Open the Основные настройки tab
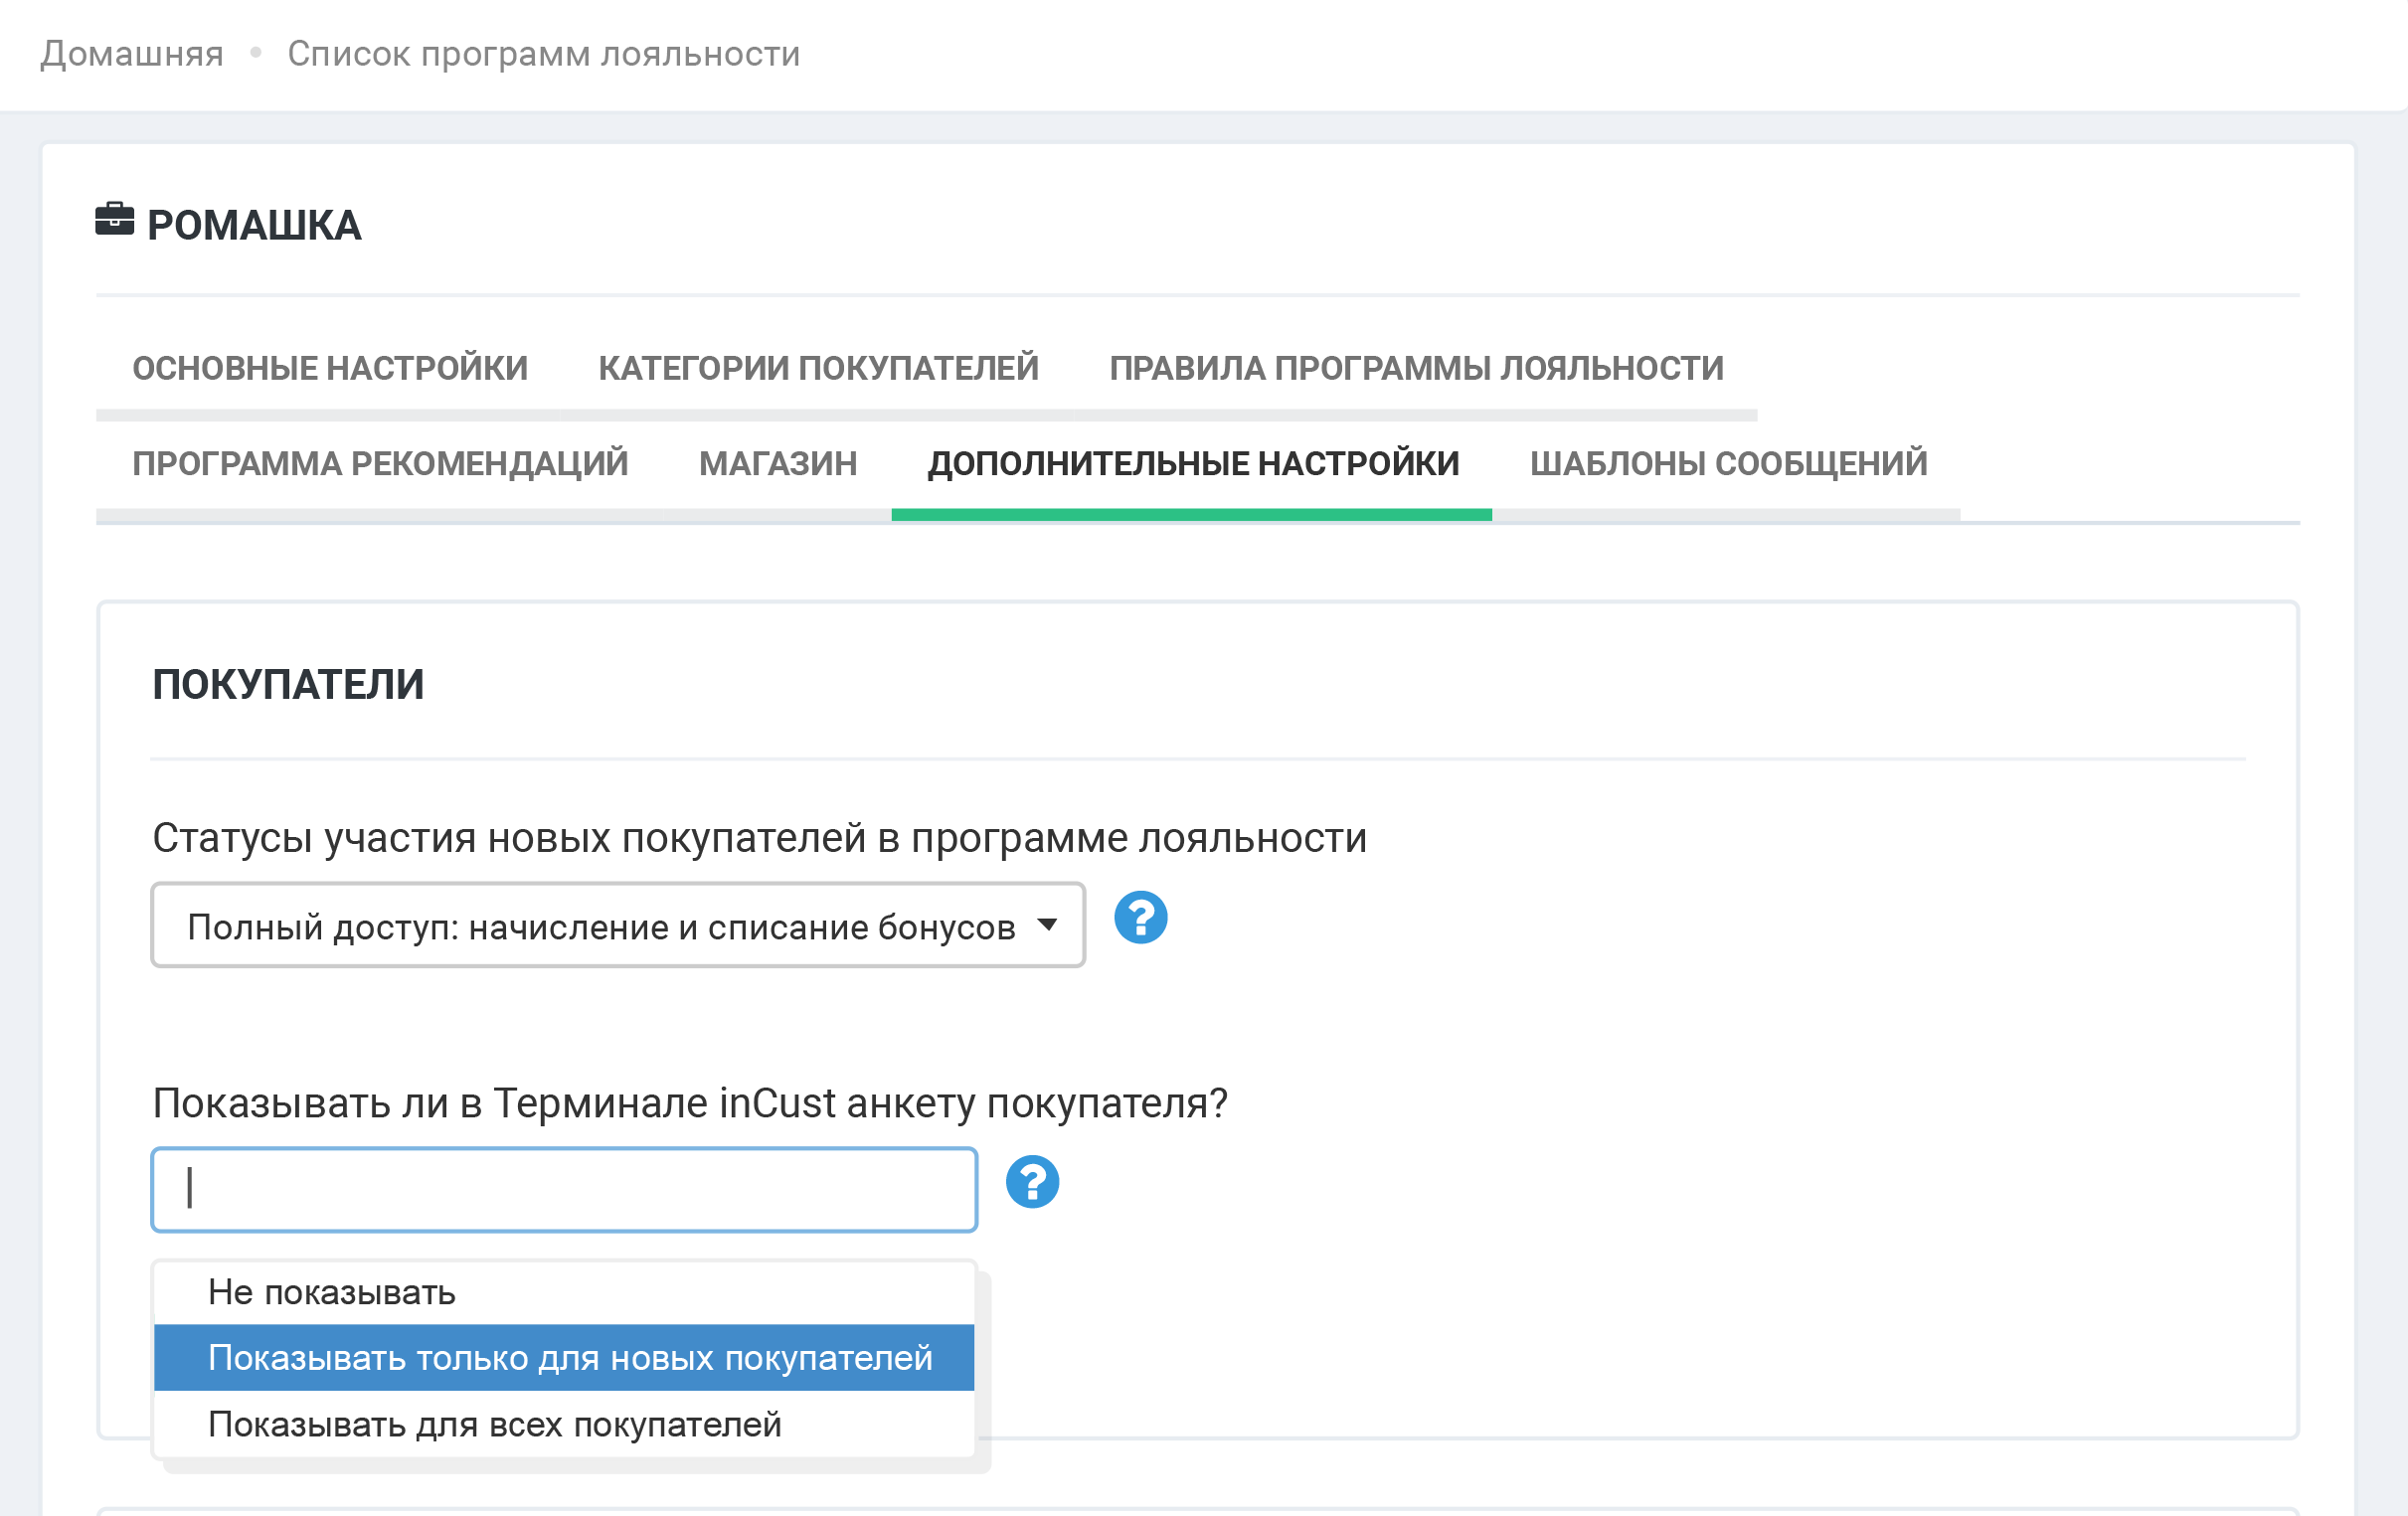This screenshot has width=2408, height=1516. pos(329,368)
